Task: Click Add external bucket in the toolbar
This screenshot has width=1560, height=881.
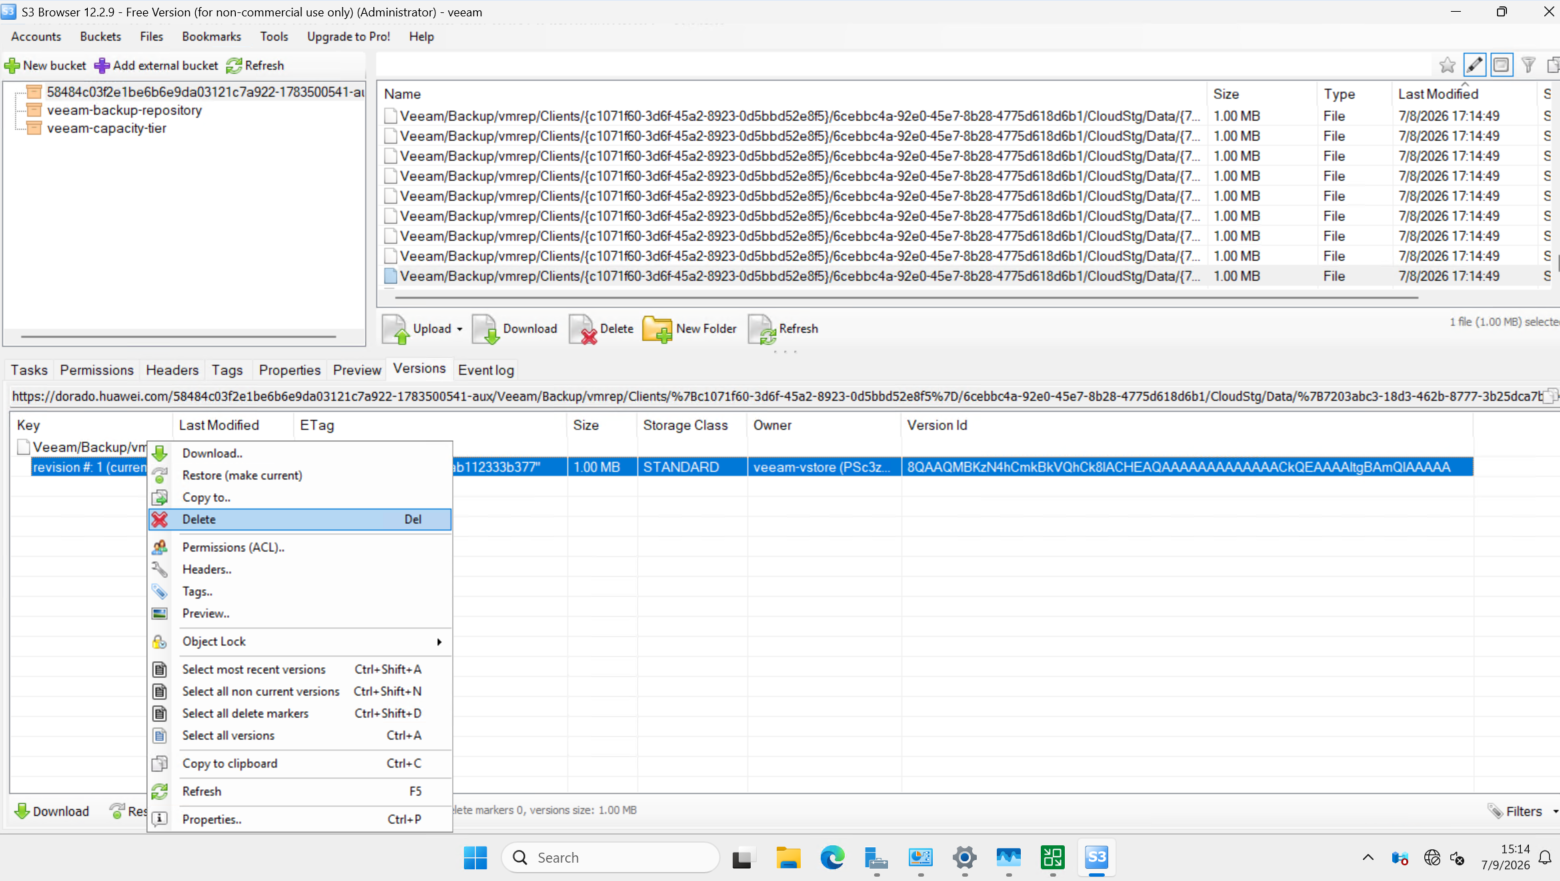Action: pyautogui.click(x=156, y=66)
